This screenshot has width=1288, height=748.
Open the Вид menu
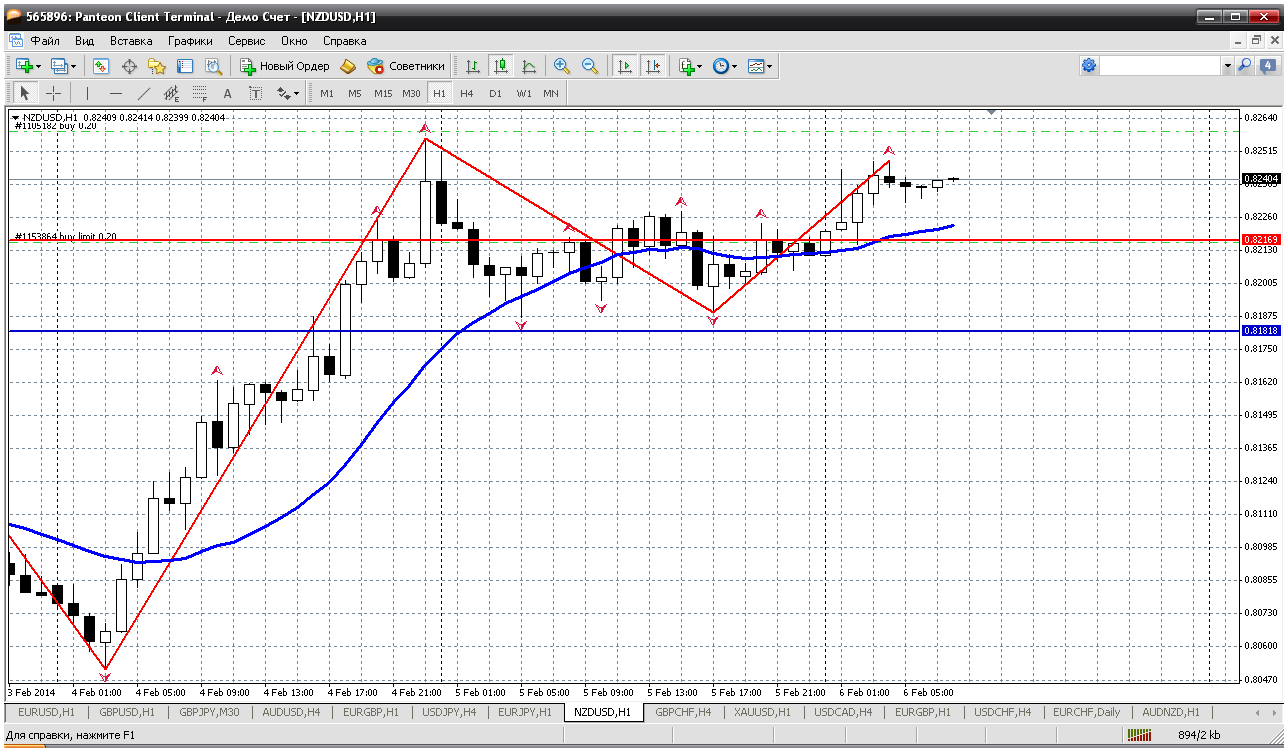pyautogui.click(x=85, y=41)
